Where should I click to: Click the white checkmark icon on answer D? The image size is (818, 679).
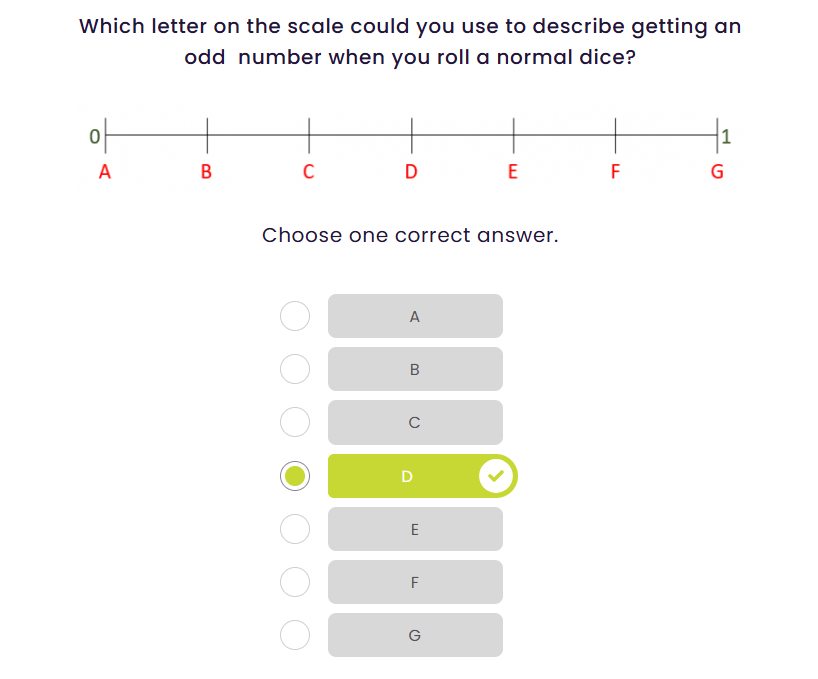pos(496,476)
